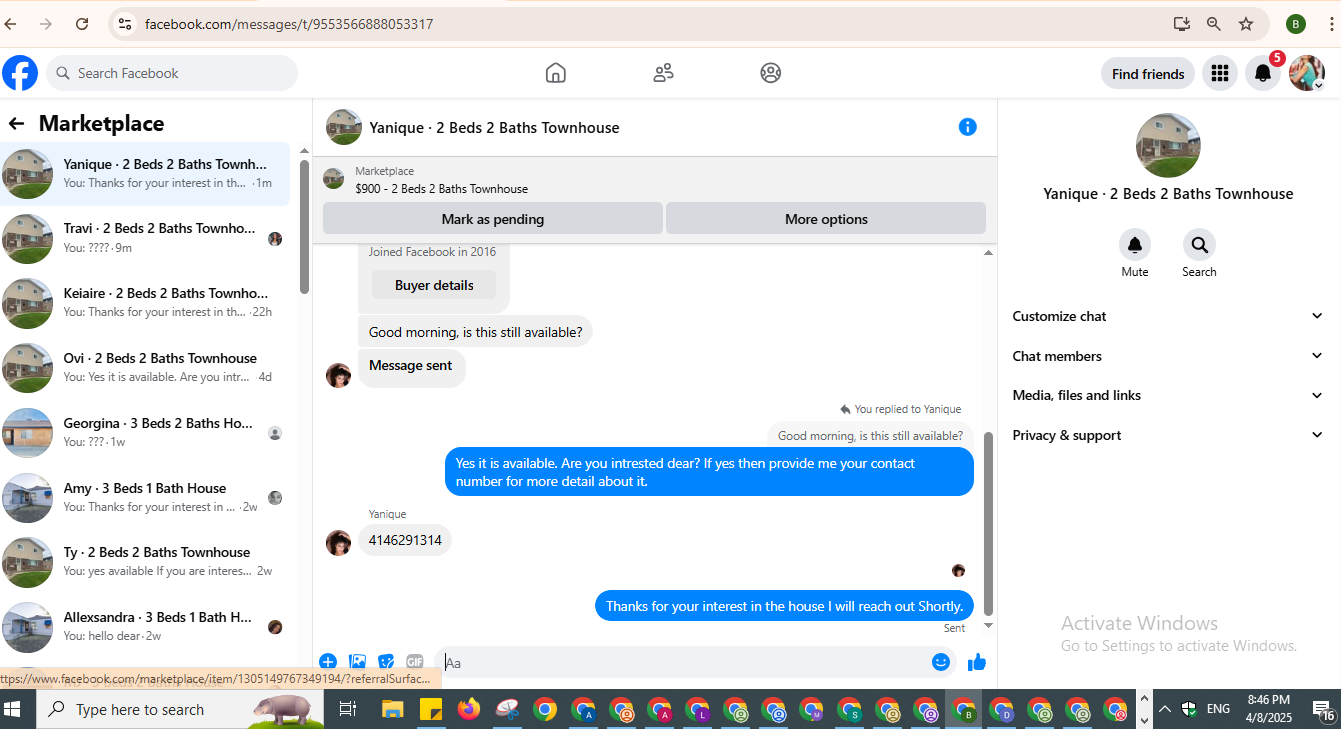Click the conversation list scrollbar
The width and height of the screenshot is (1341, 729).
pyautogui.click(x=304, y=227)
